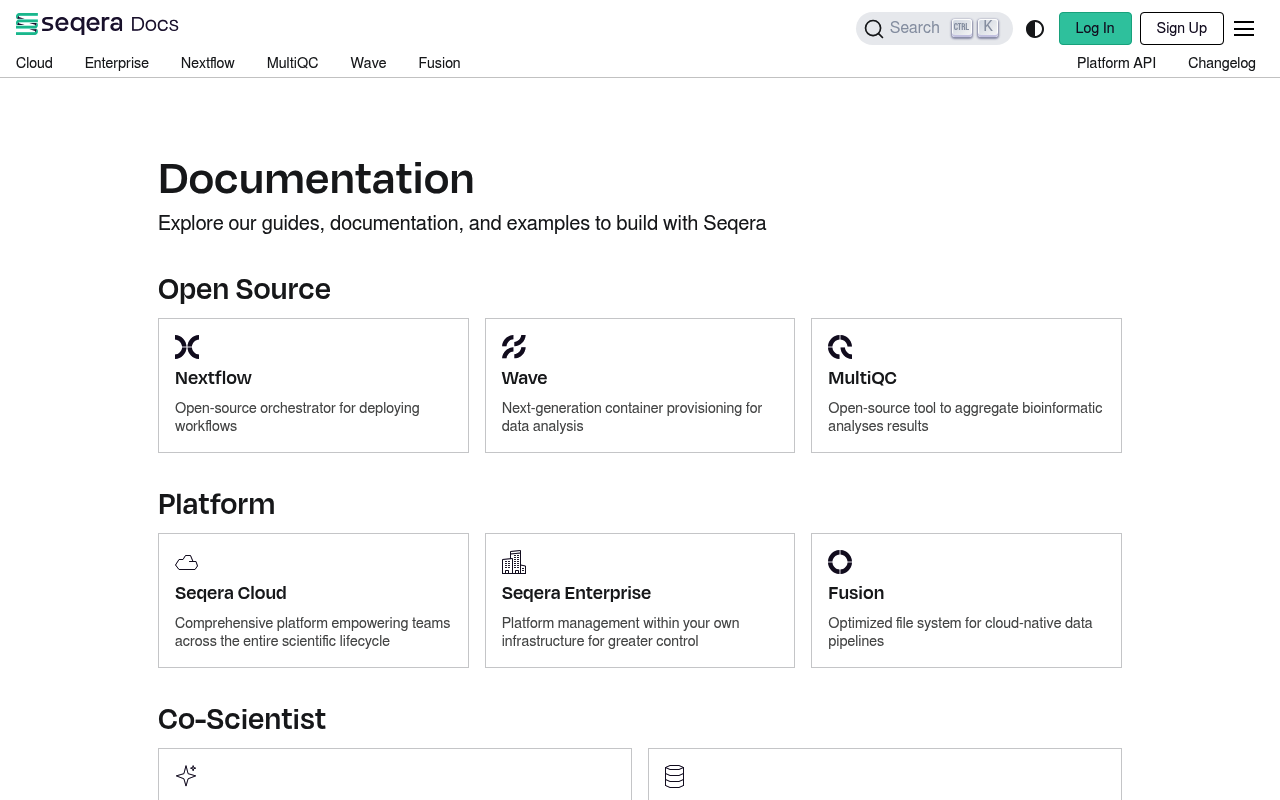Open the Wave card title

525,378
